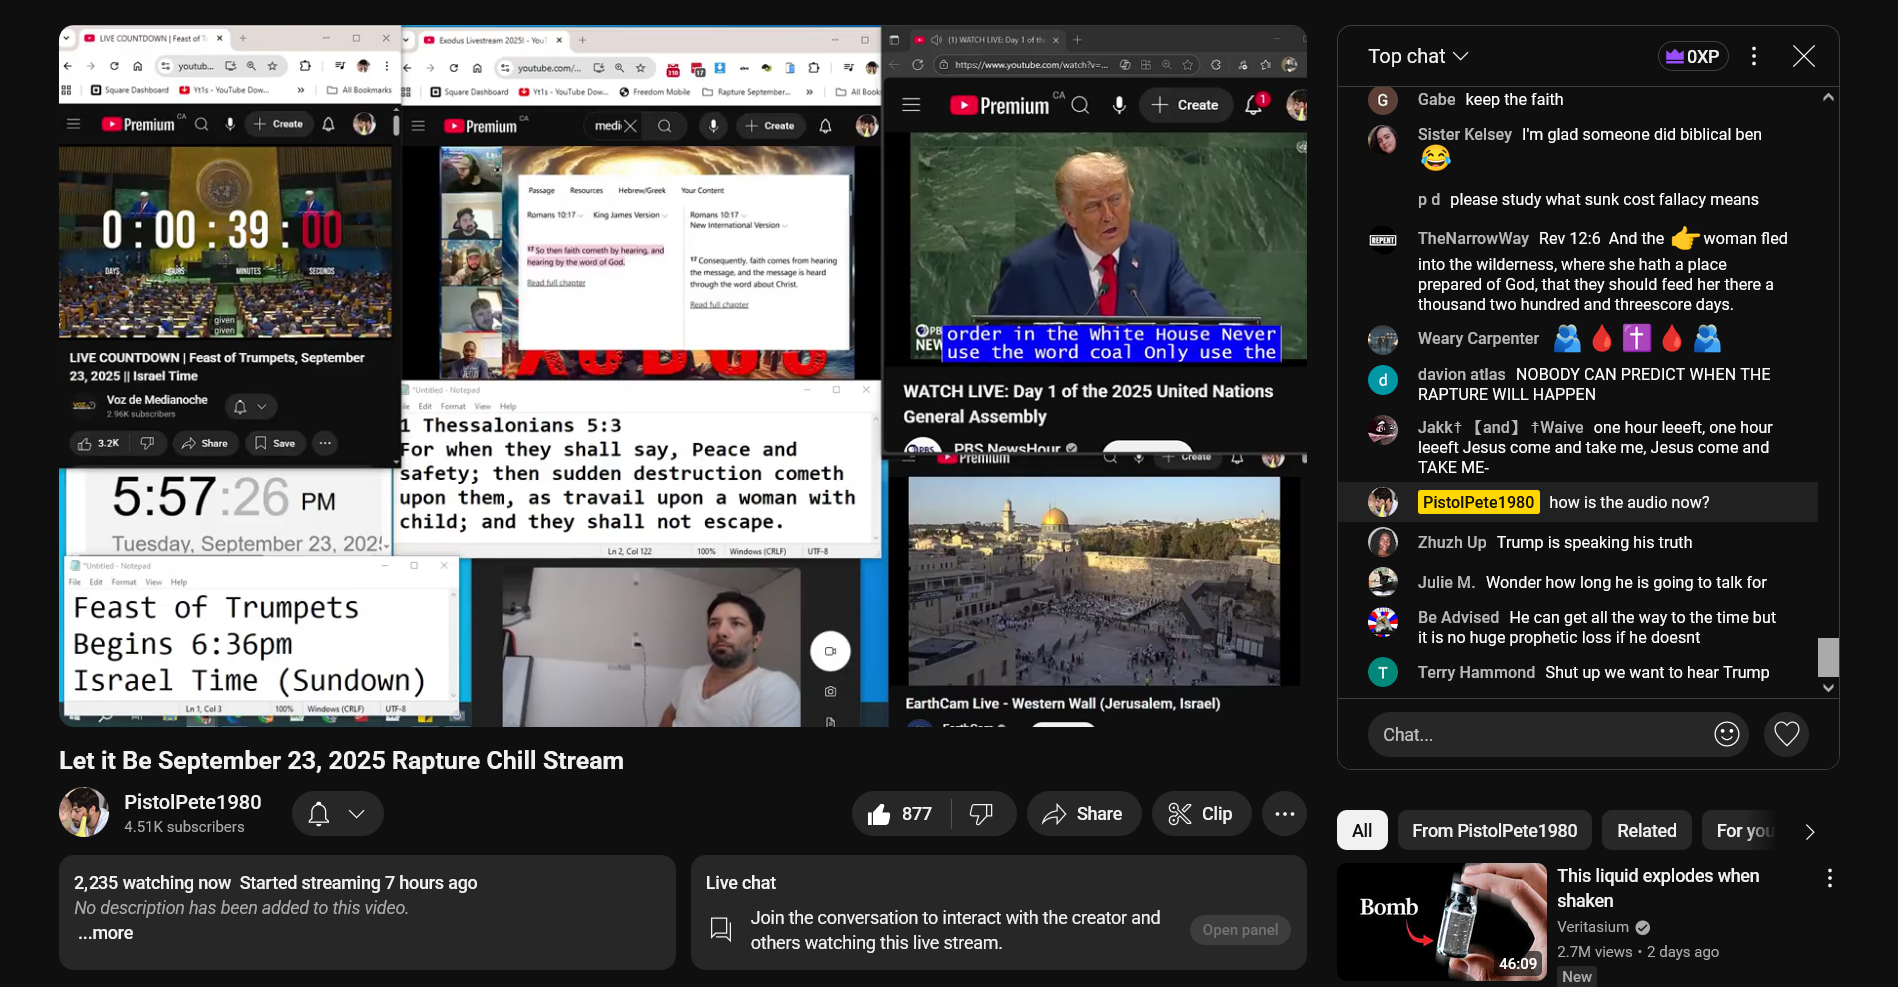Image resolution: width=1898 pixels, height=987 pixels.
Task: Click the search magnifier icon in UN video window
Action: (x=1080, y=105)
